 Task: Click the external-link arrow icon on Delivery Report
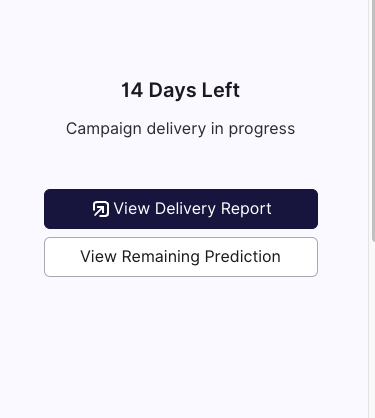(x=101, y=209)
